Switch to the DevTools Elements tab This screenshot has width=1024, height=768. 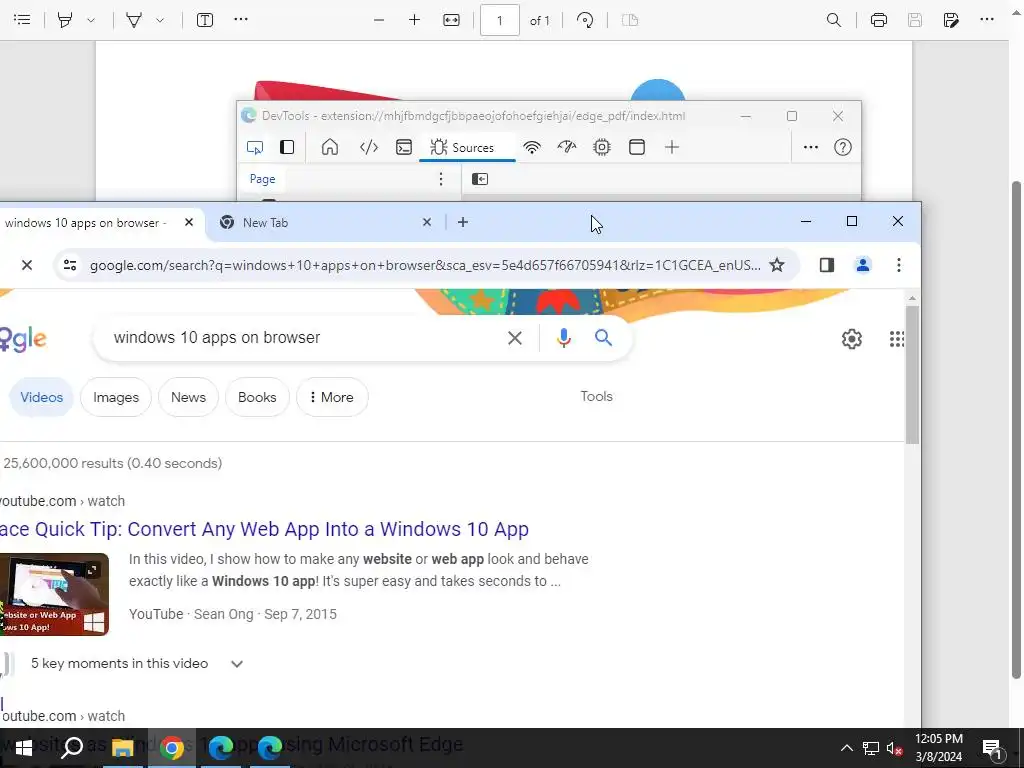[369, 148]
